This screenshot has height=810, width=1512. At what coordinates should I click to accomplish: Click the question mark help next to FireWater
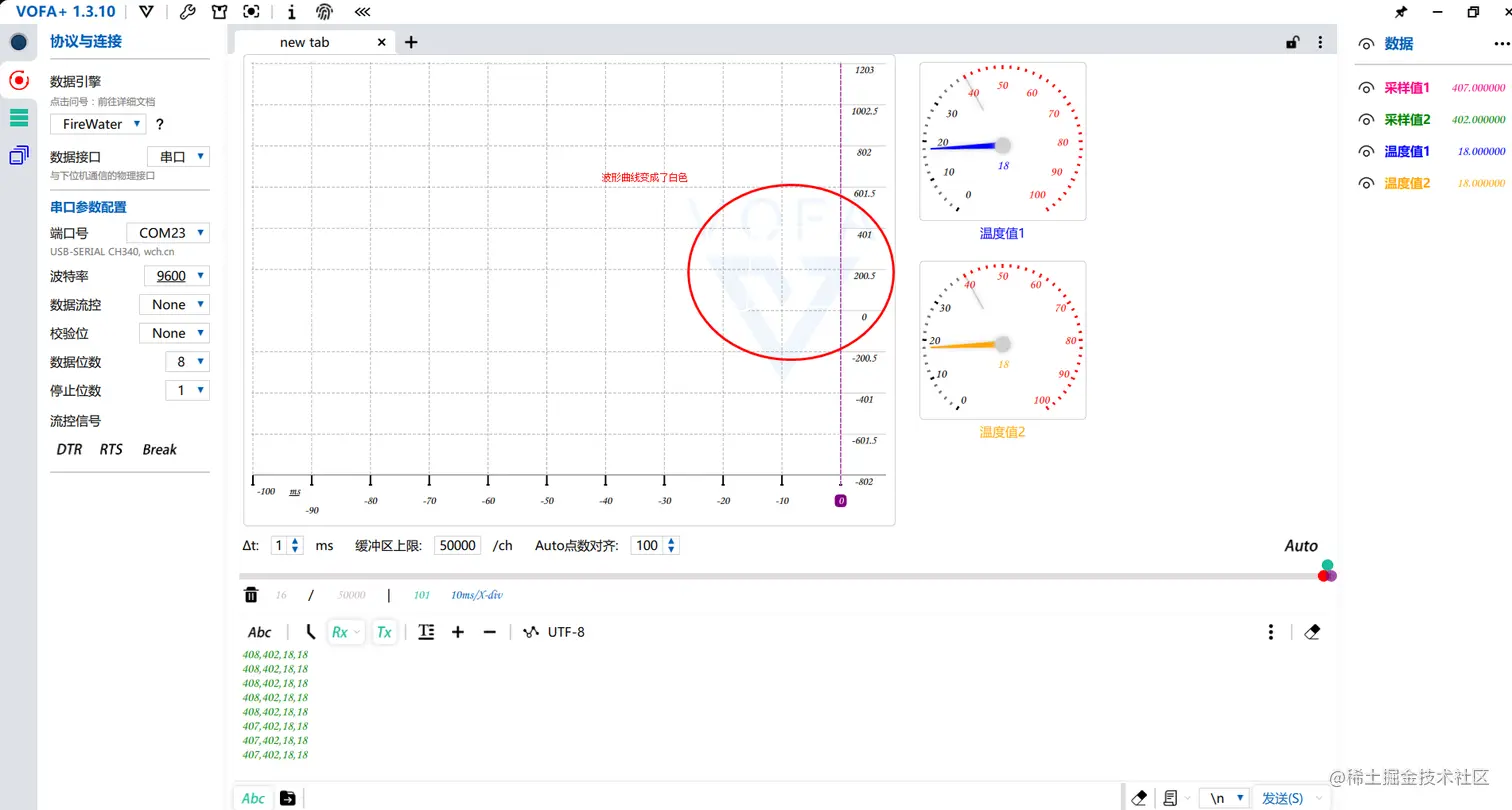159,125
